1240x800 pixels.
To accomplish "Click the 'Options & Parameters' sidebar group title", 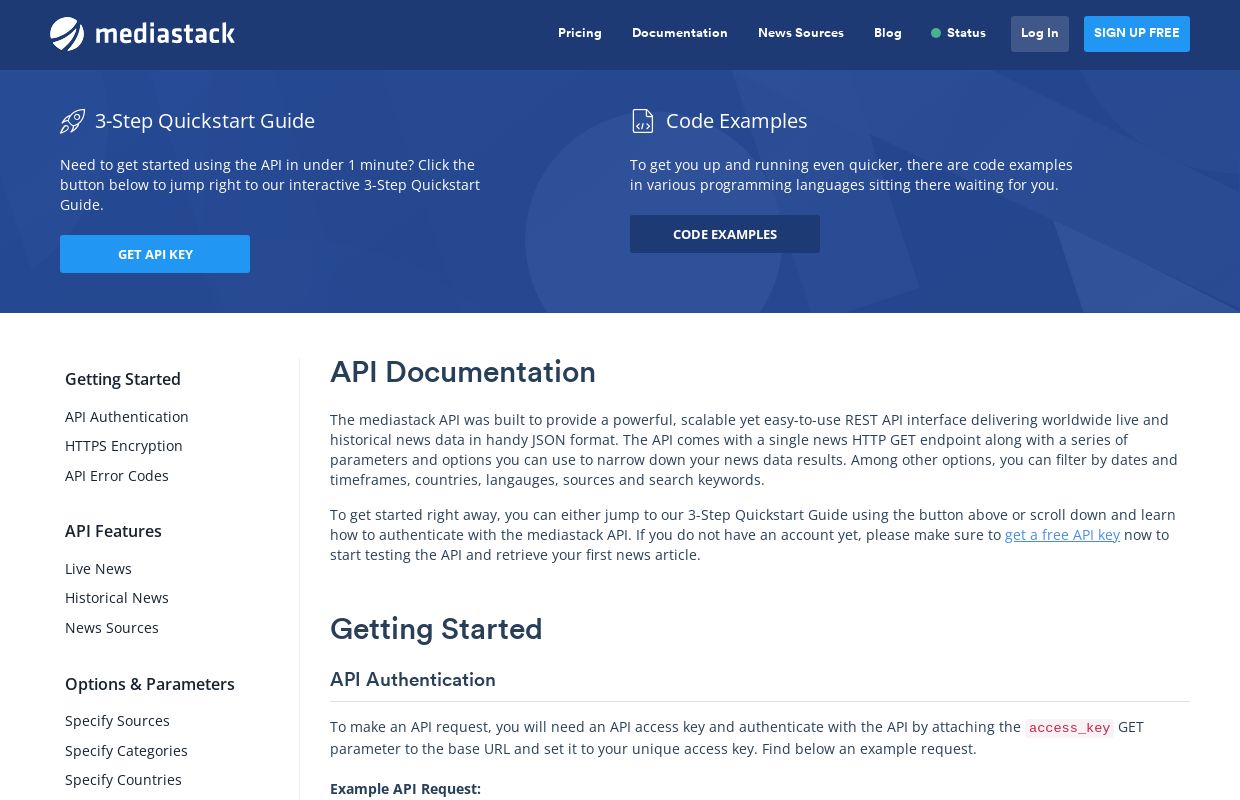I will click(150, 684).
